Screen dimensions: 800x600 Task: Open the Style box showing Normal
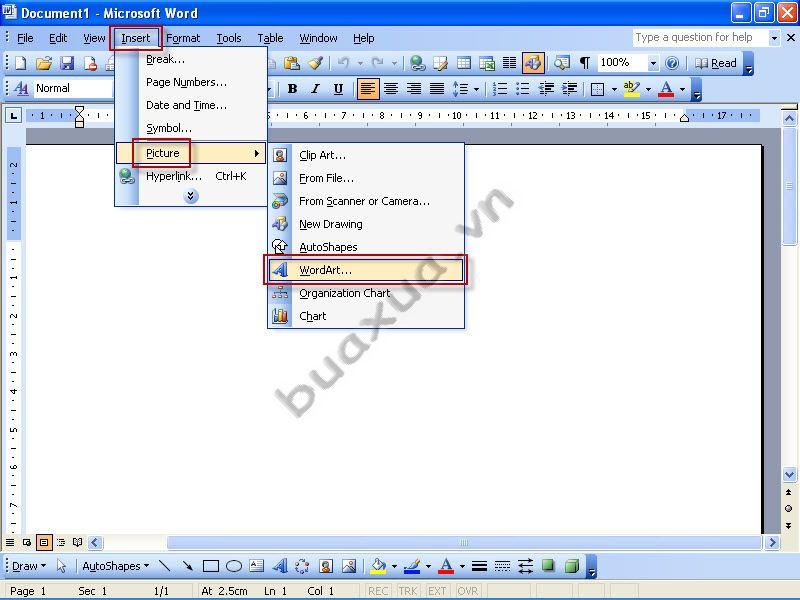[72, 88]
